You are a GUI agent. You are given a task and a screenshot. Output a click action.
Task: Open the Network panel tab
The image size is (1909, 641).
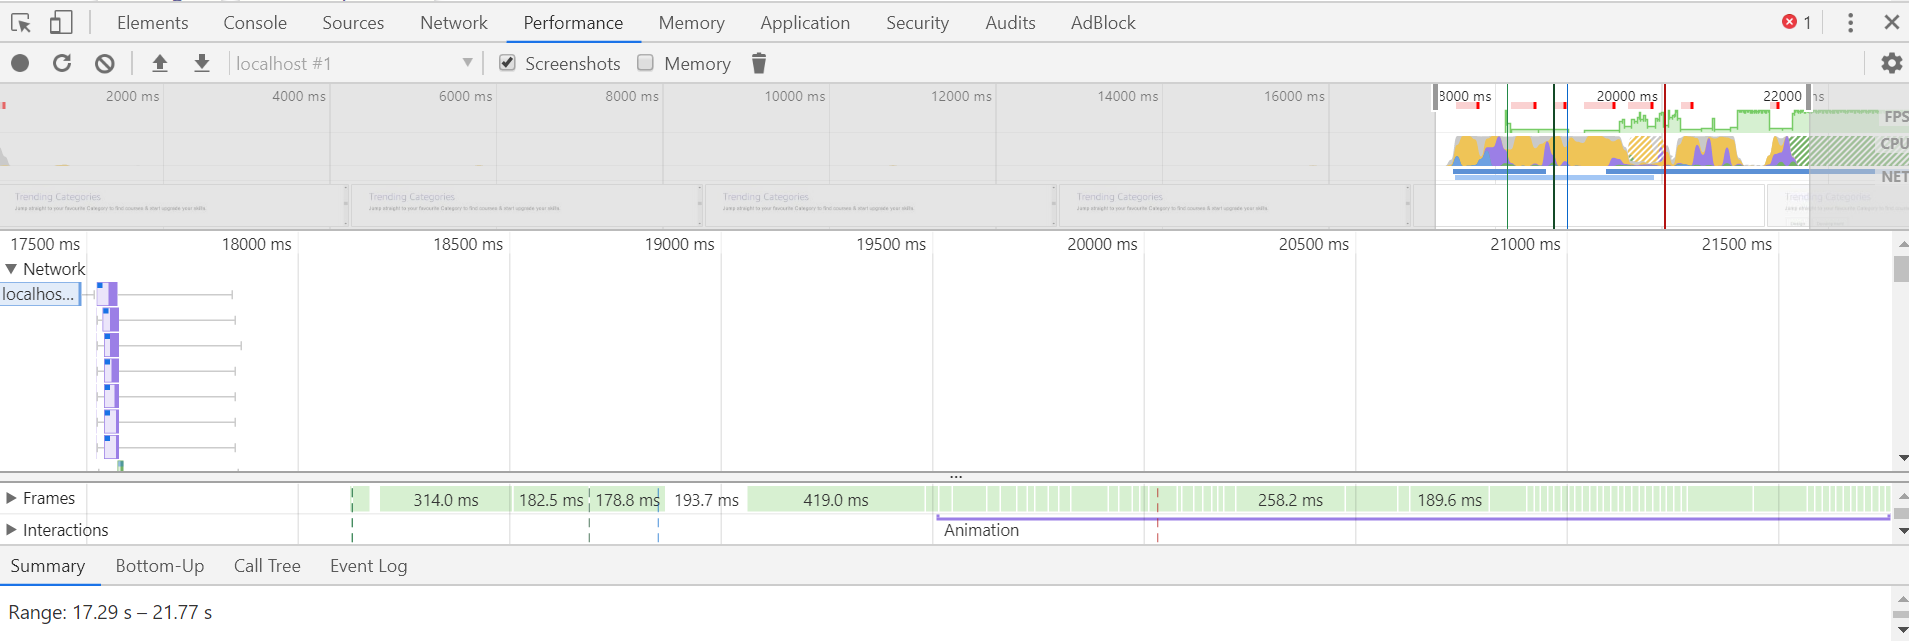pos(454,22)
